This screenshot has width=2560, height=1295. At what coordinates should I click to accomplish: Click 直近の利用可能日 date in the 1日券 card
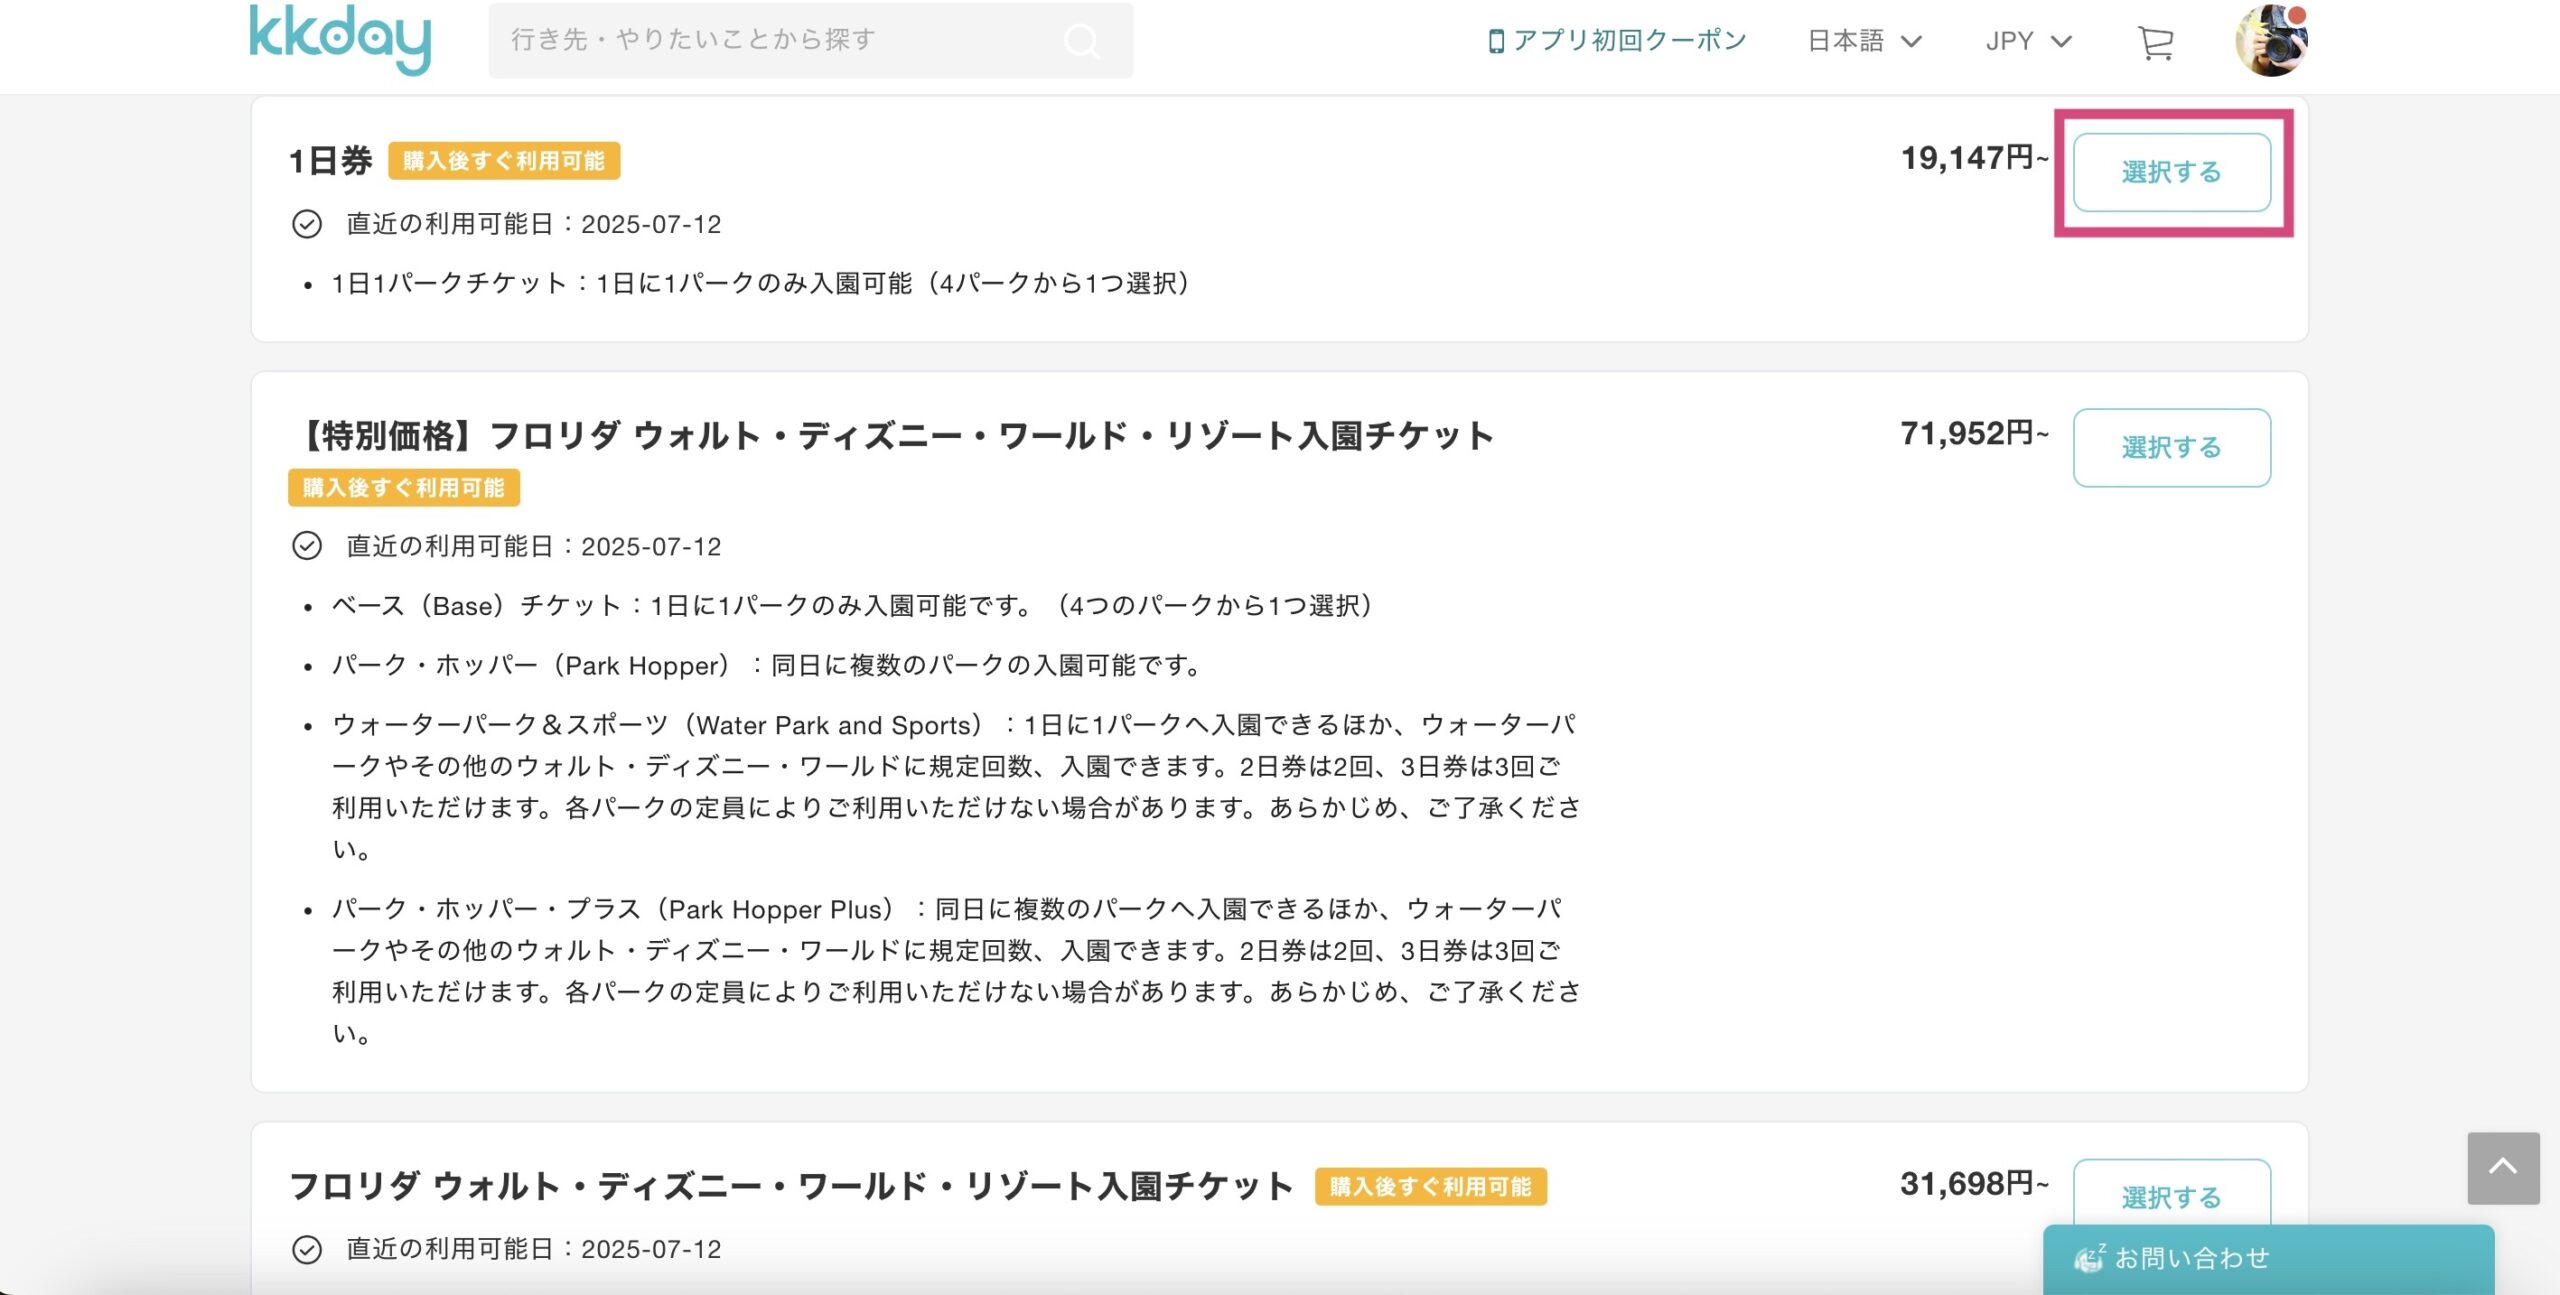point(534,224)
